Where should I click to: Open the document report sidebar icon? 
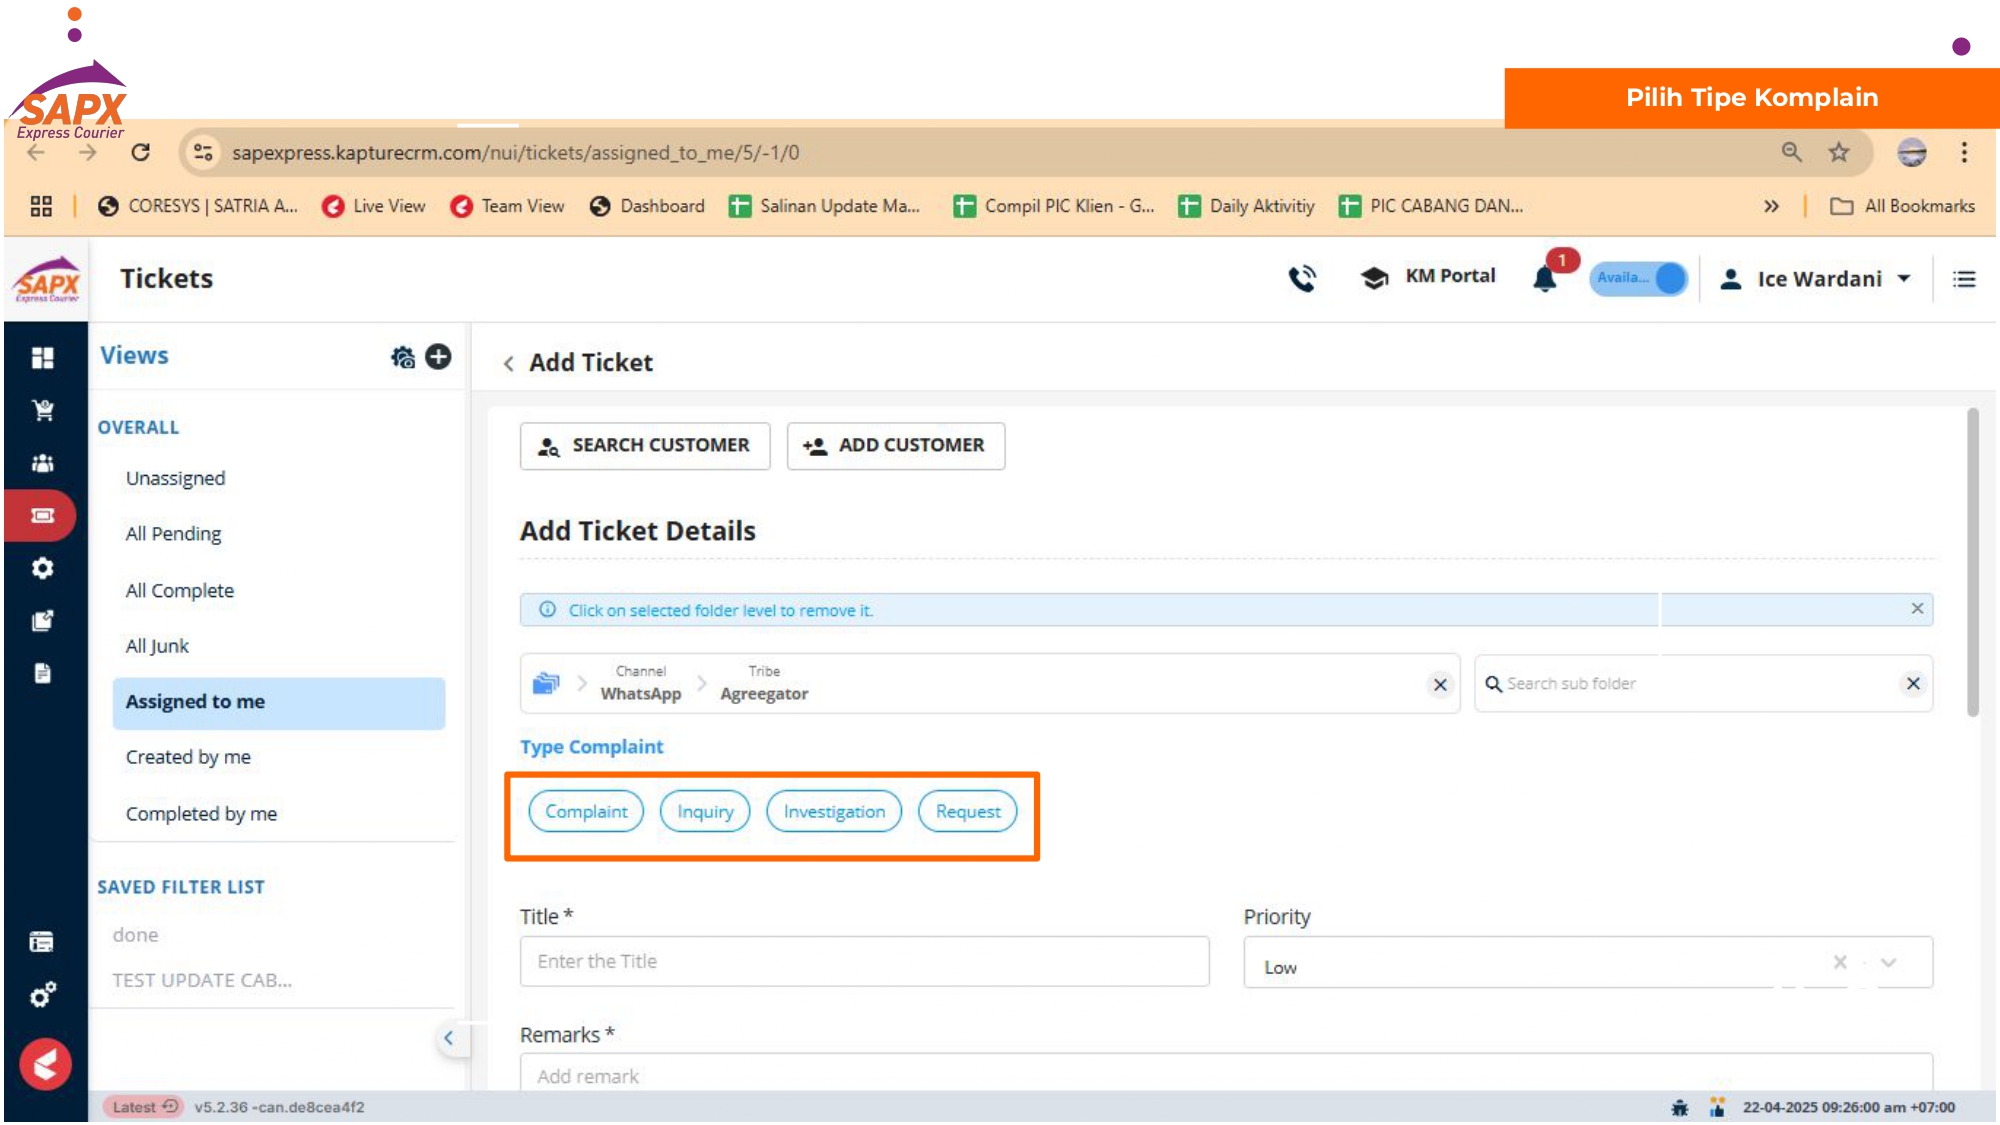(42, 673)
